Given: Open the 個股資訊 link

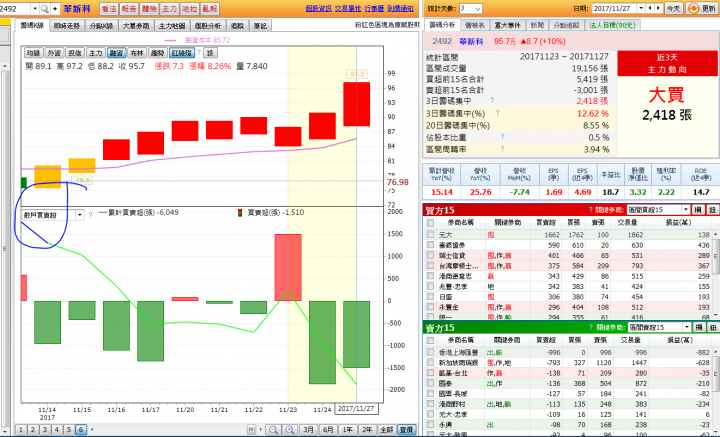Looking at the screenshot, I should (x=318, y=9).
